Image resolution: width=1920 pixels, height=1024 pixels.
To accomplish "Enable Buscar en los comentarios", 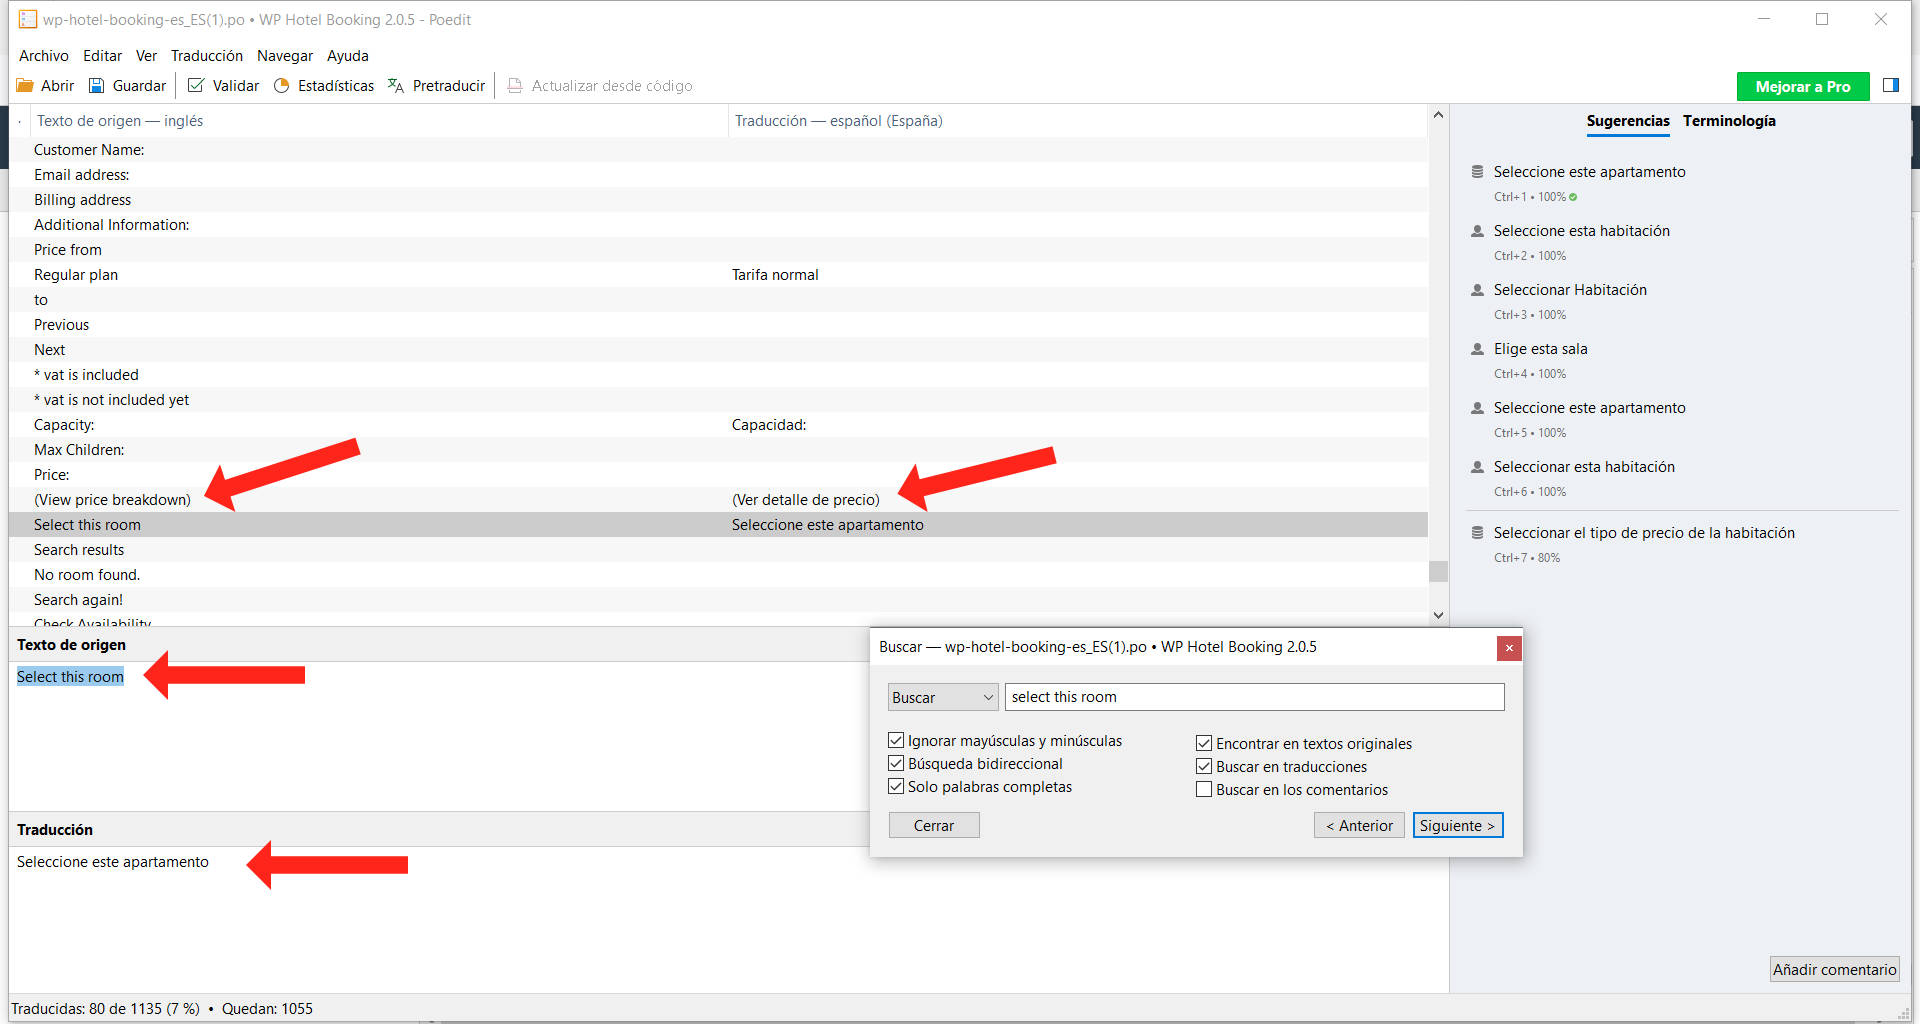I will (1204, 789).
